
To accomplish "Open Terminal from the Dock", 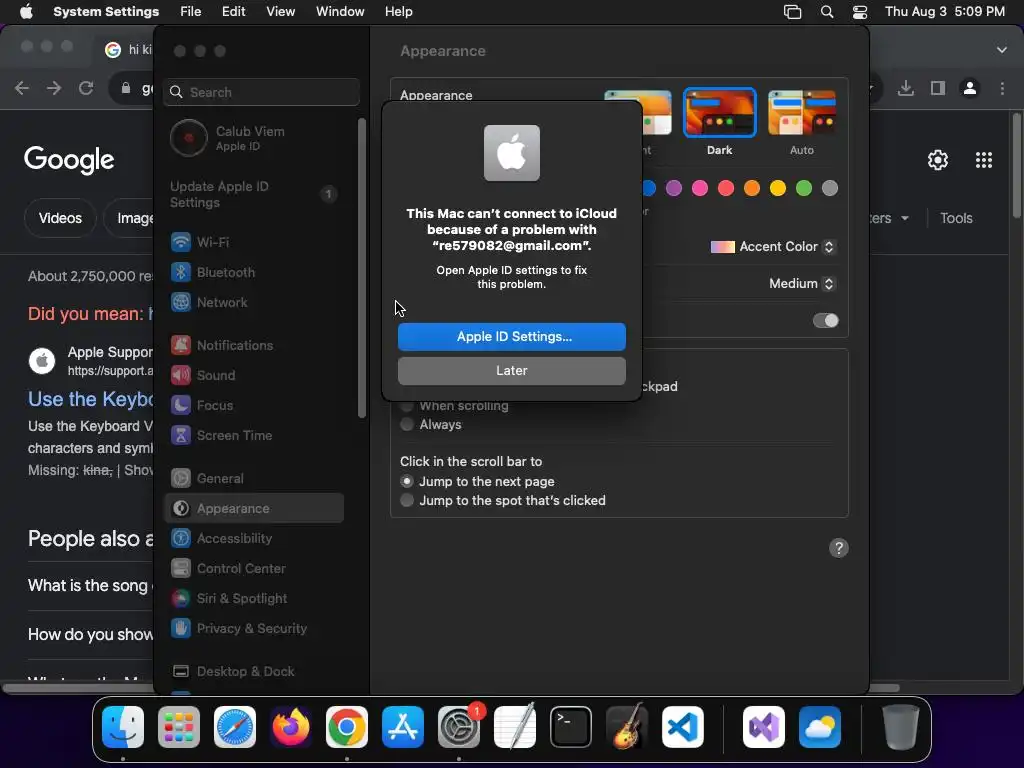I will click(571, 727).
